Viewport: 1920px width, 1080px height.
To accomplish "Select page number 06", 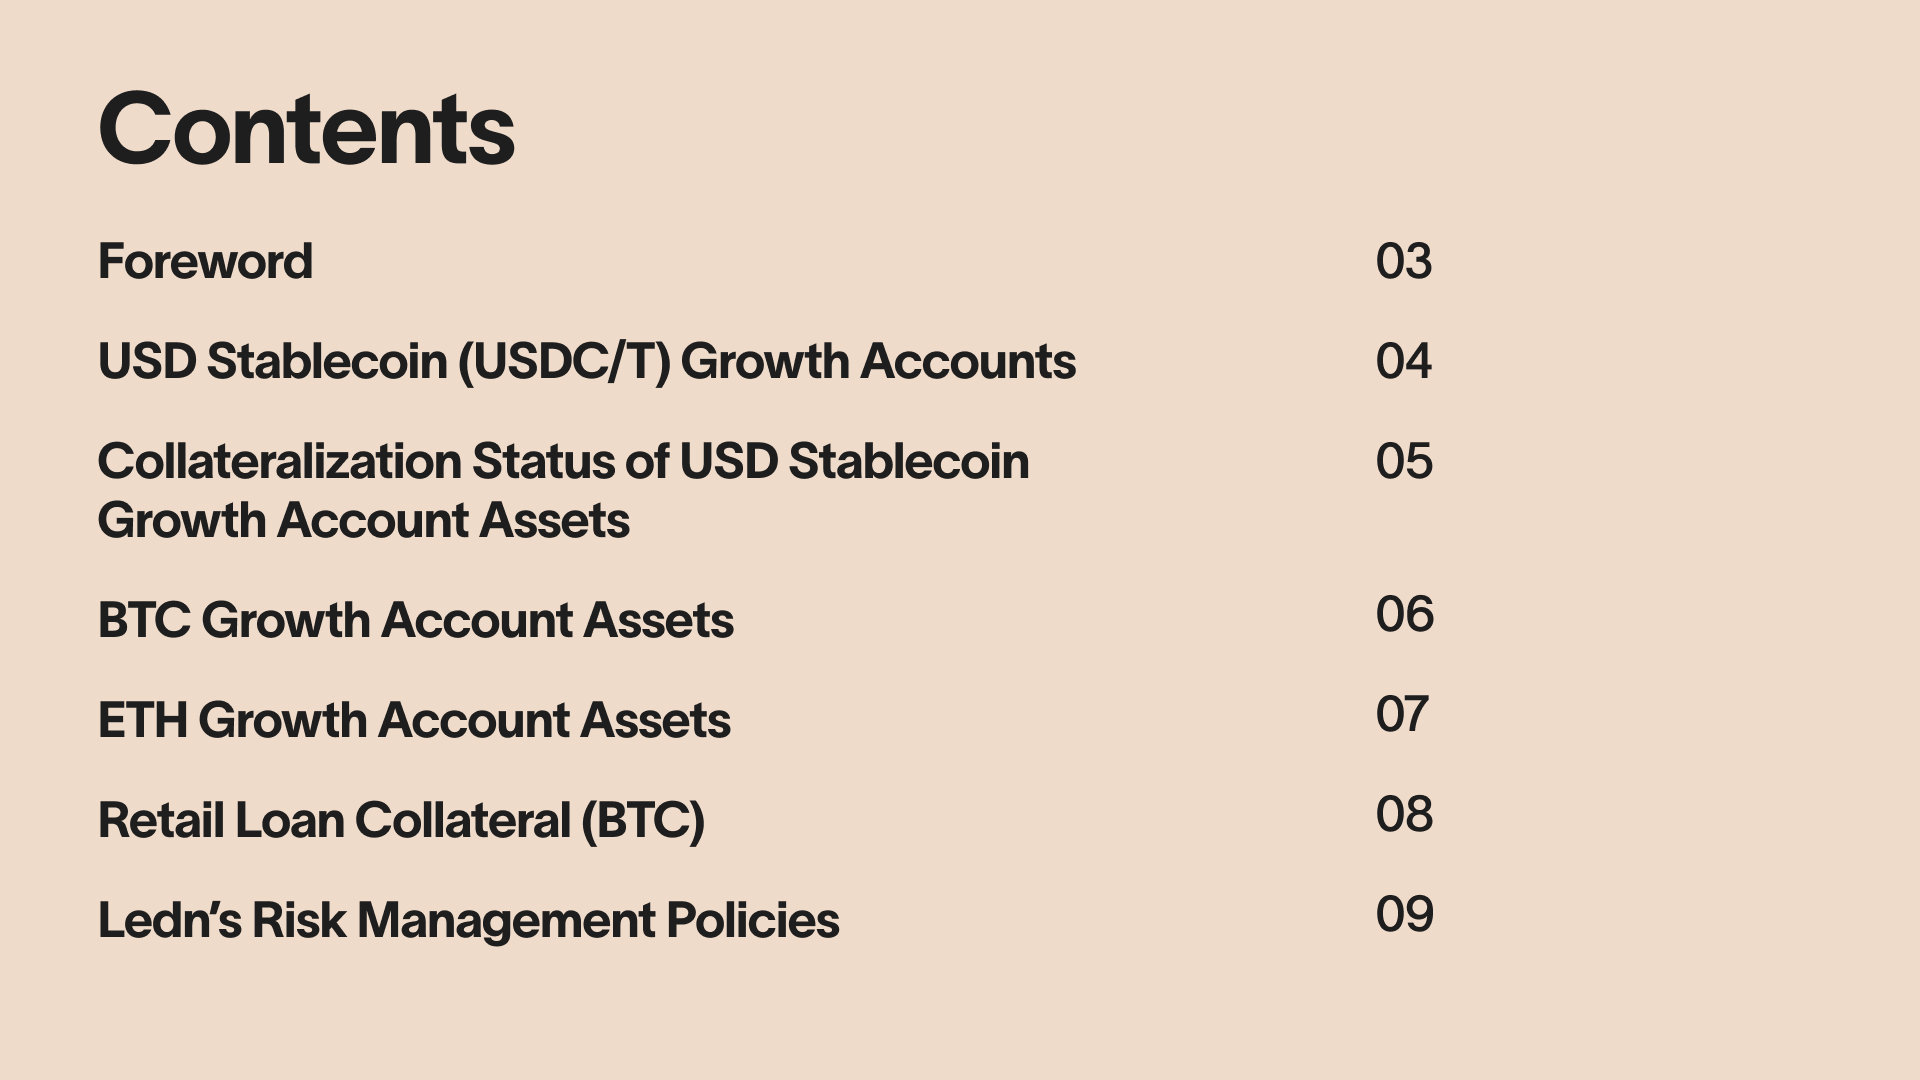I will pyautogui.click(x=1405, y=615).
